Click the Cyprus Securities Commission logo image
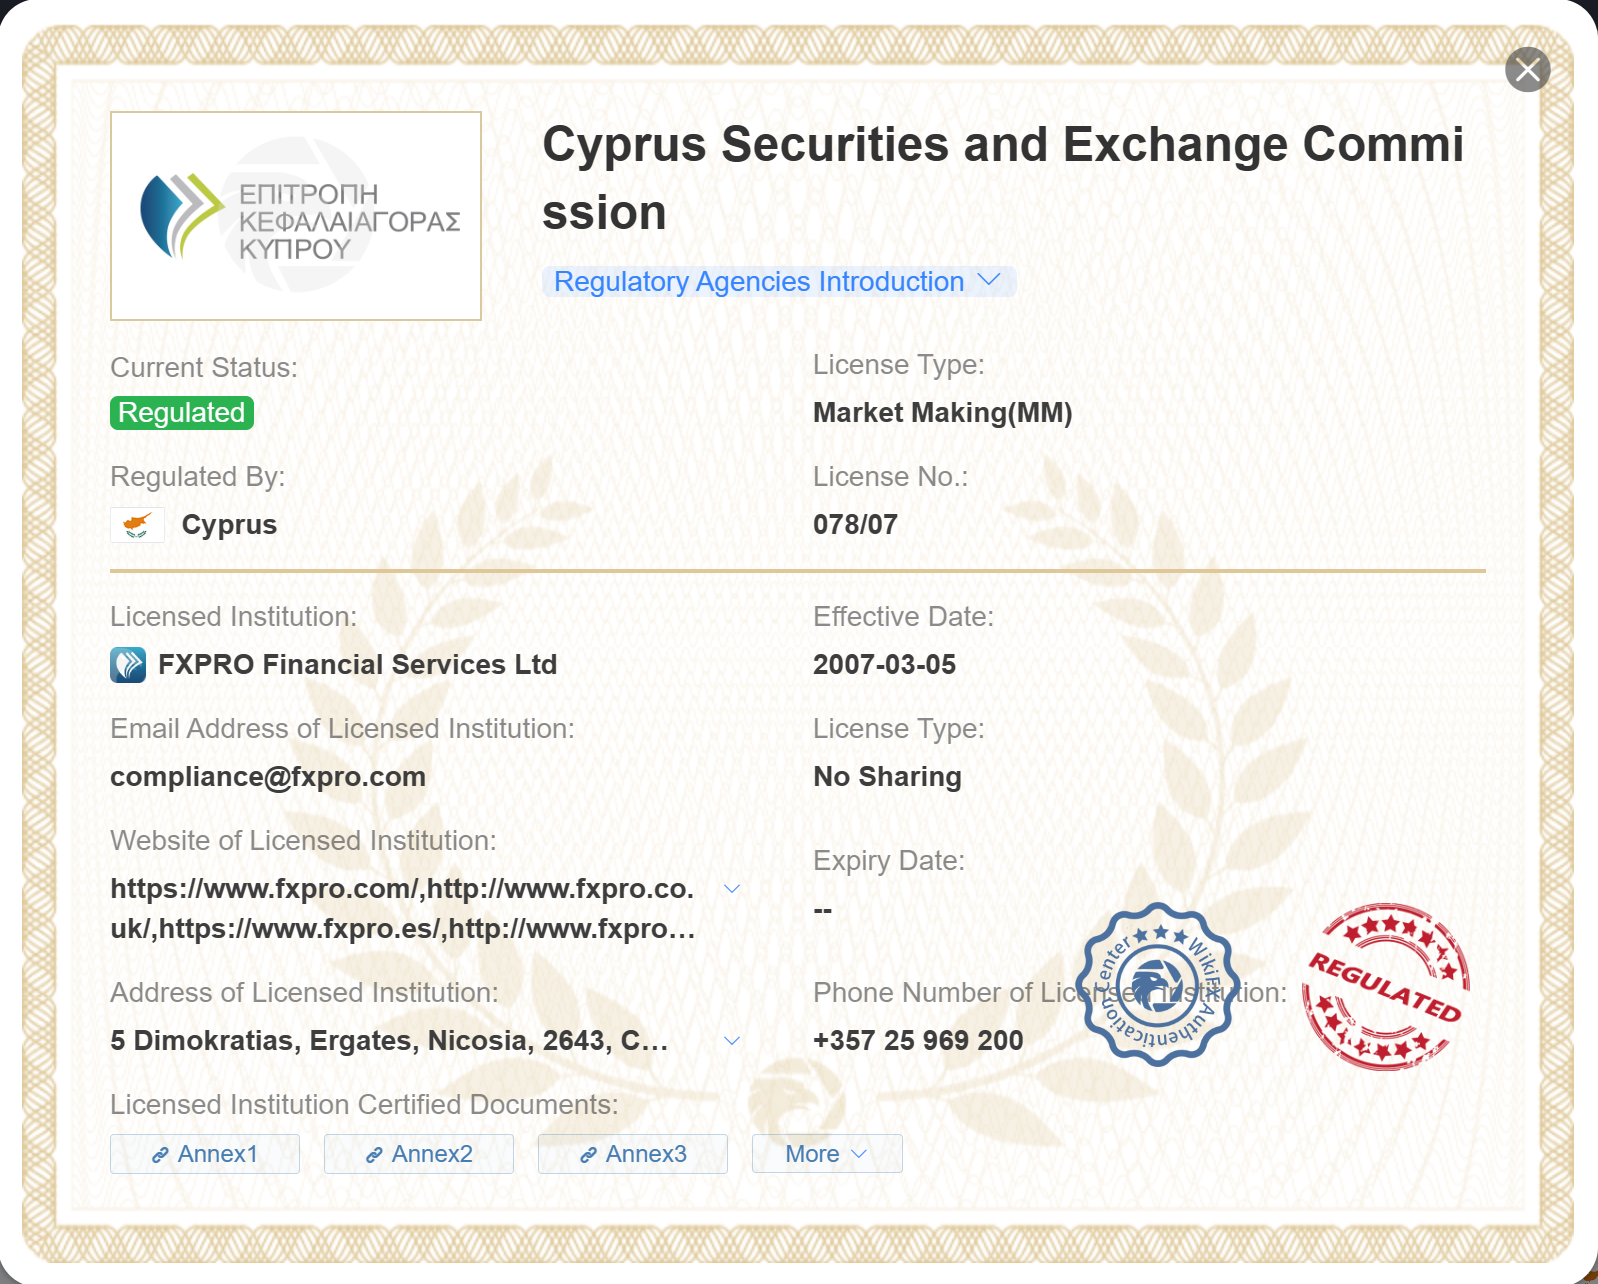This screenshot has width=1598, height=1284. [296, 216]
